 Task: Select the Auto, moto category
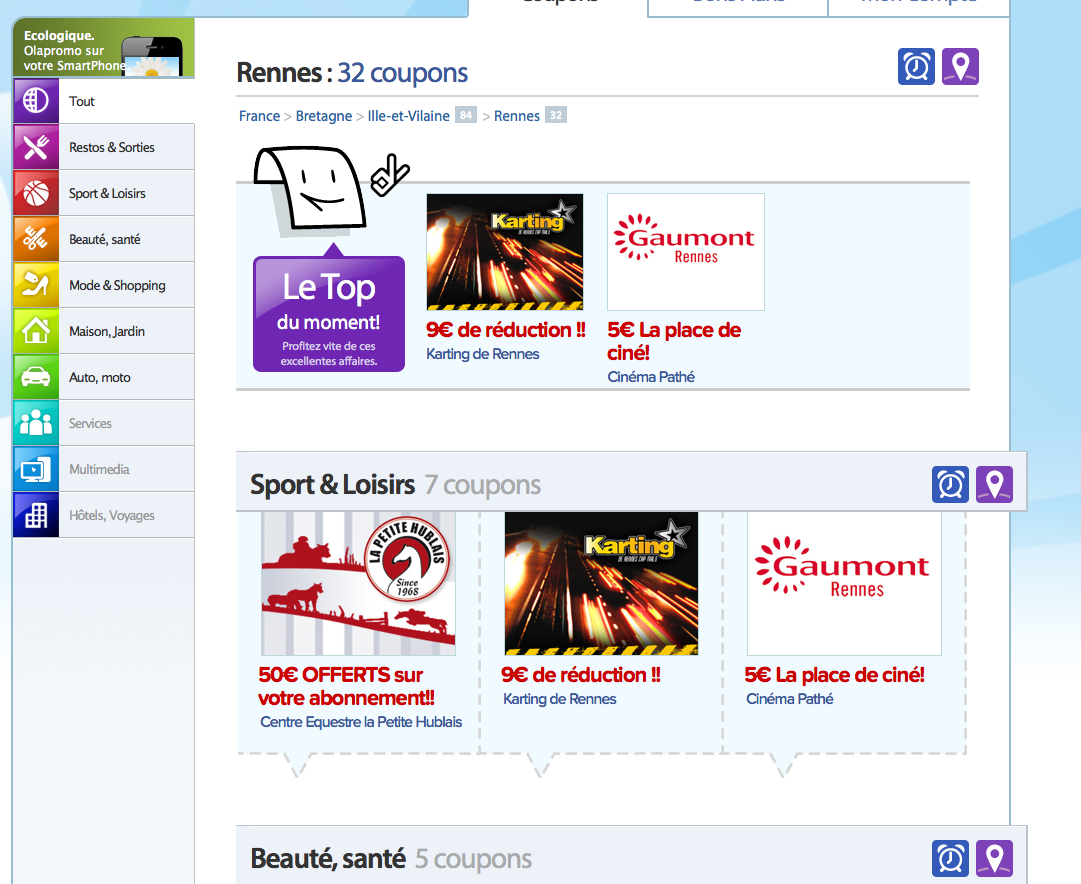point(103,377)
